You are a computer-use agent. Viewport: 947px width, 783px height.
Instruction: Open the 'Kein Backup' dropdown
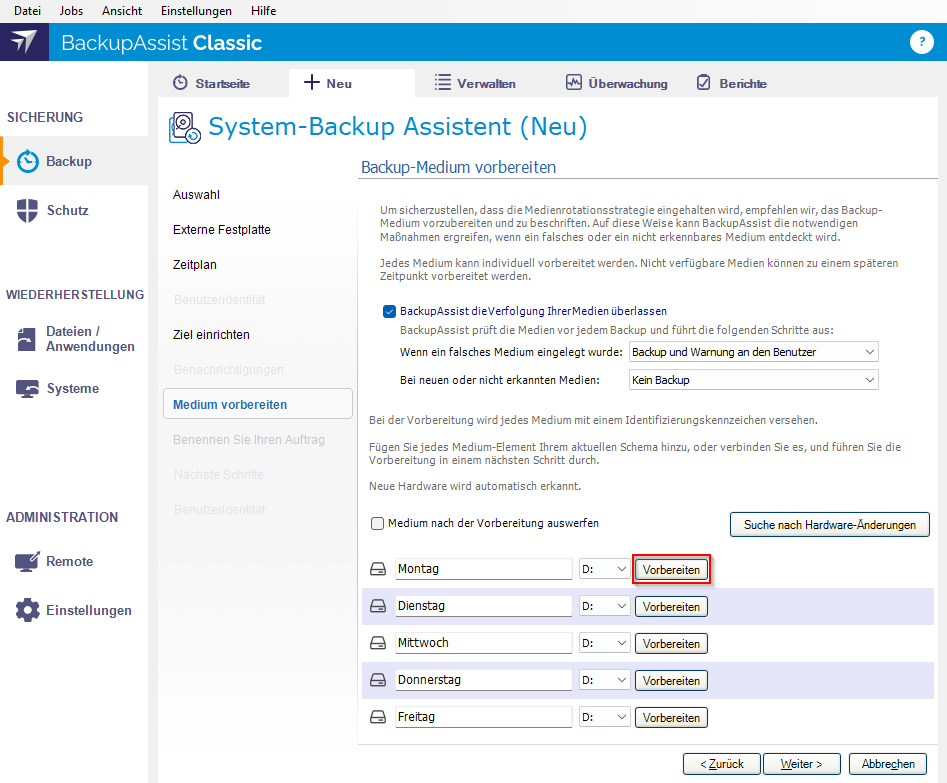point(753,380)
